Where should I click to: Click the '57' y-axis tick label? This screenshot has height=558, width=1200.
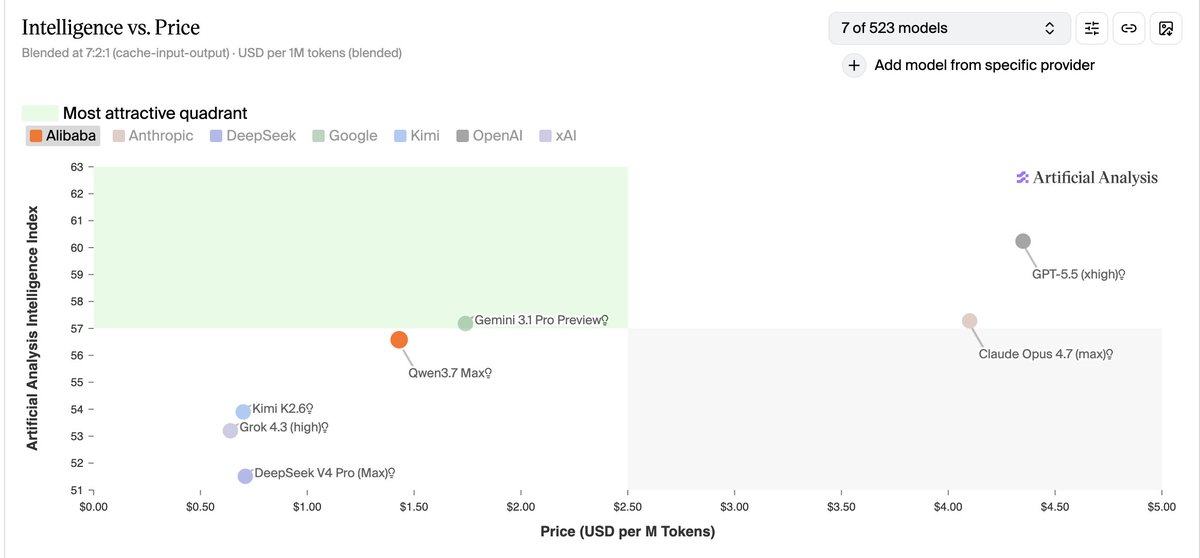(76, 329)
